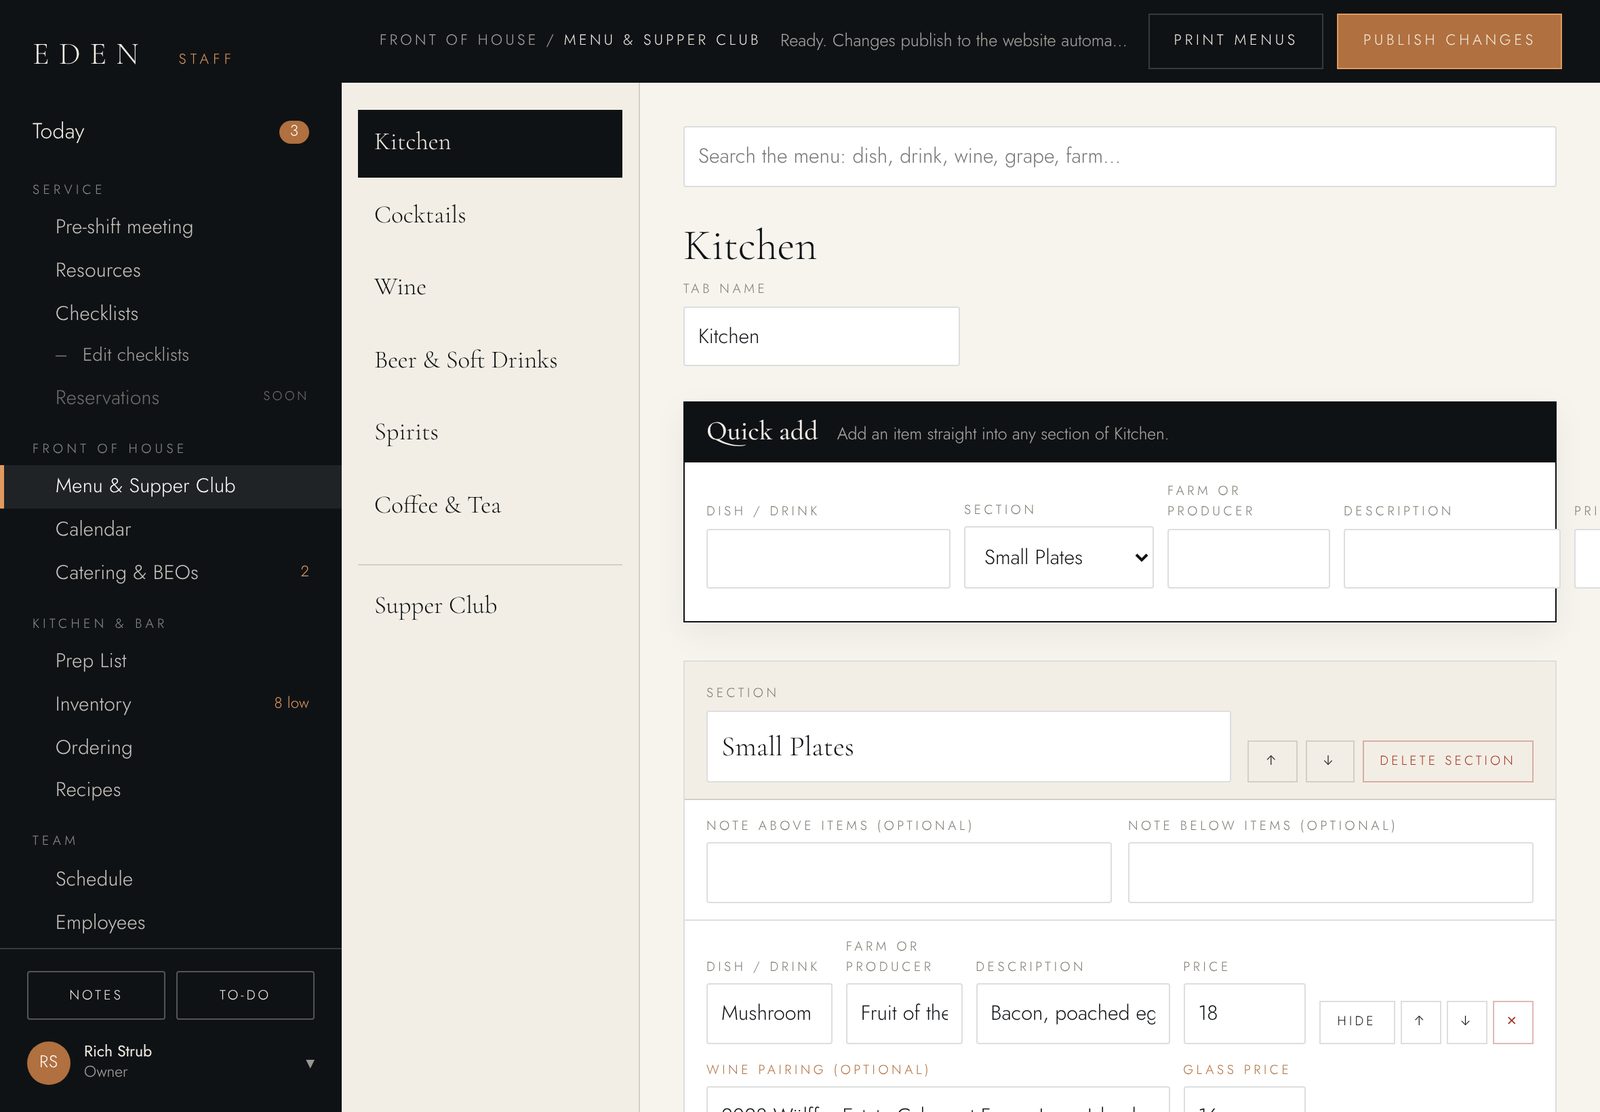1600x1112 pixels.
Task: Select the Kitchen tab
Action: (490, 144)
